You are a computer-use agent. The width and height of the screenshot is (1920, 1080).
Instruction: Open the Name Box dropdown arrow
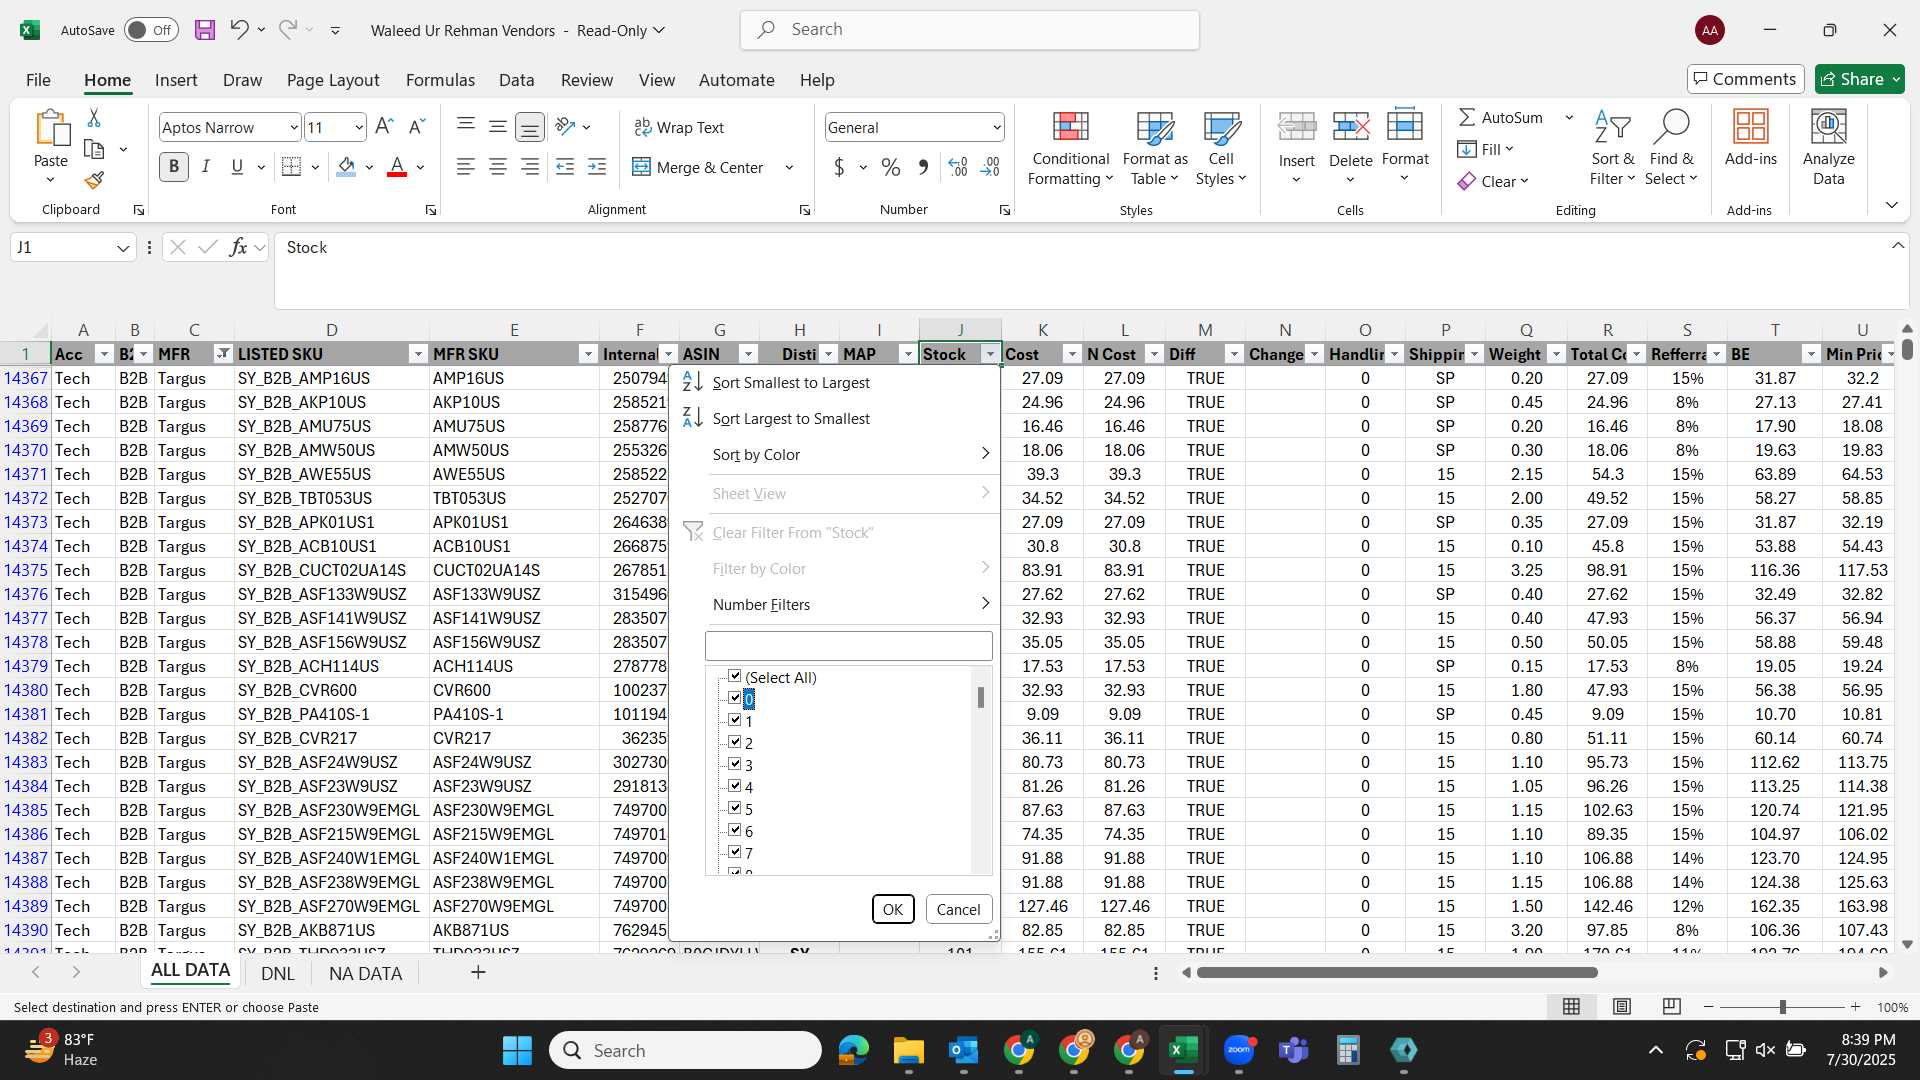click(123, 247)
